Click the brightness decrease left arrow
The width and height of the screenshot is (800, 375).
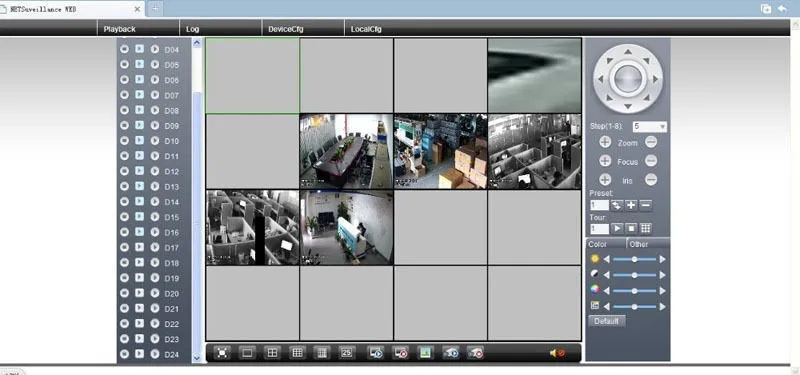(x=607, y=259)
